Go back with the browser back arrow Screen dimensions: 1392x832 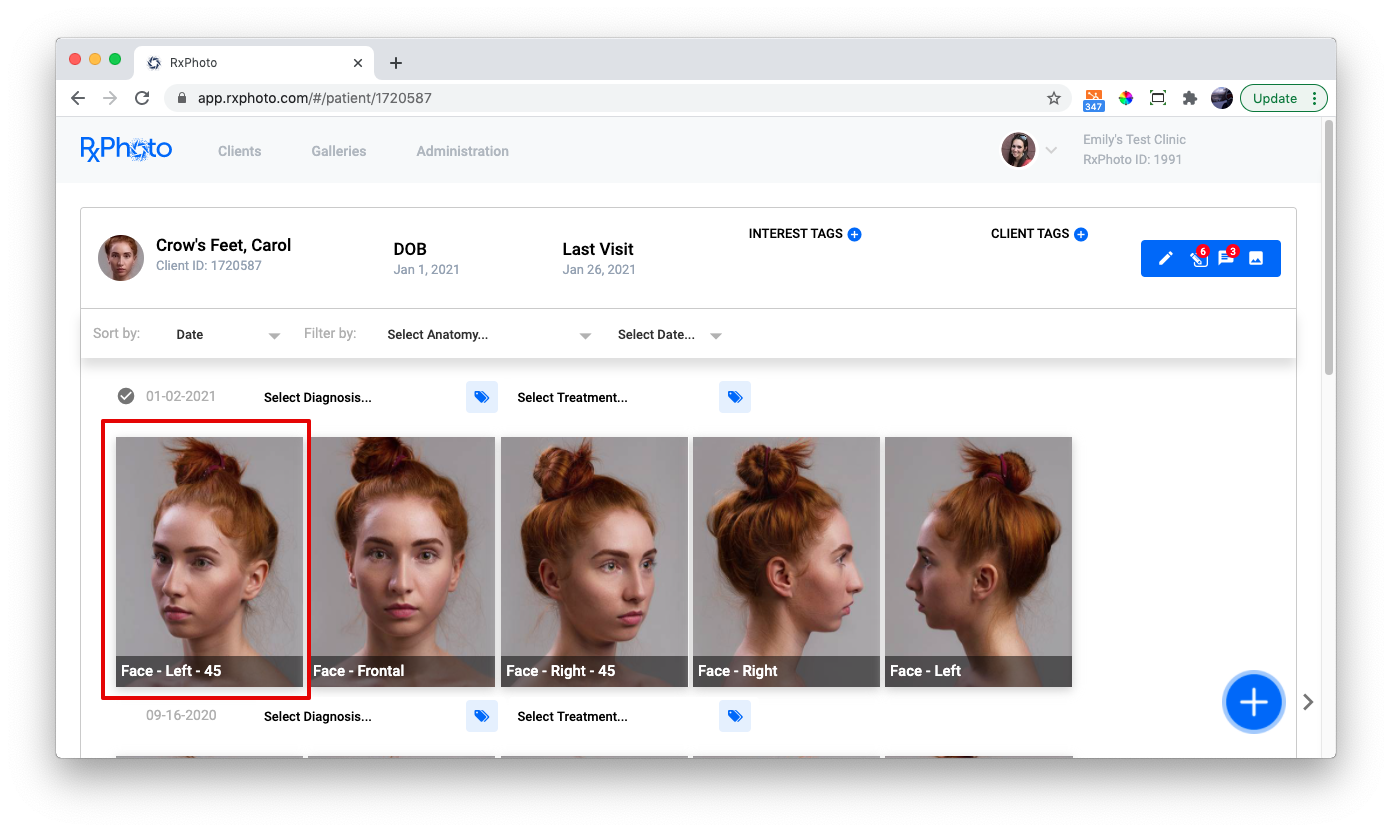point(78,98)
